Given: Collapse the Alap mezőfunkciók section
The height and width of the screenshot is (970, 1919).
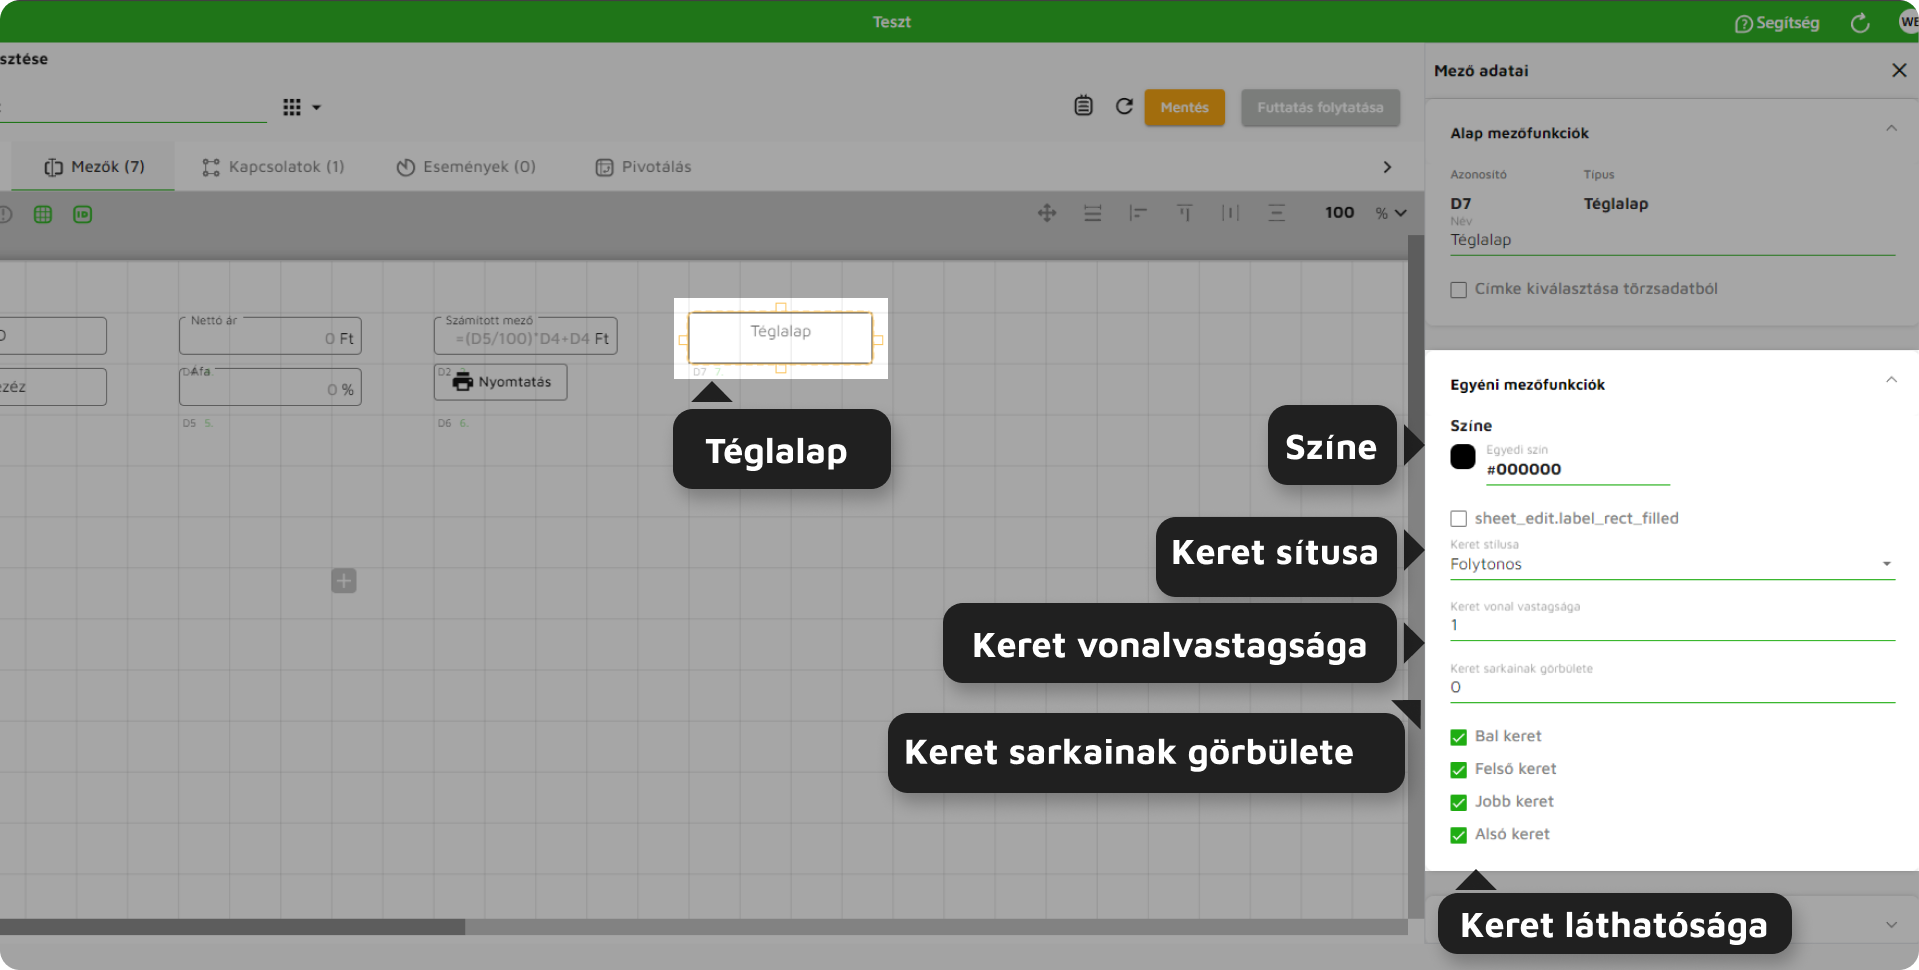Looking at the screenshot, I should click(x=1891, y=129).
